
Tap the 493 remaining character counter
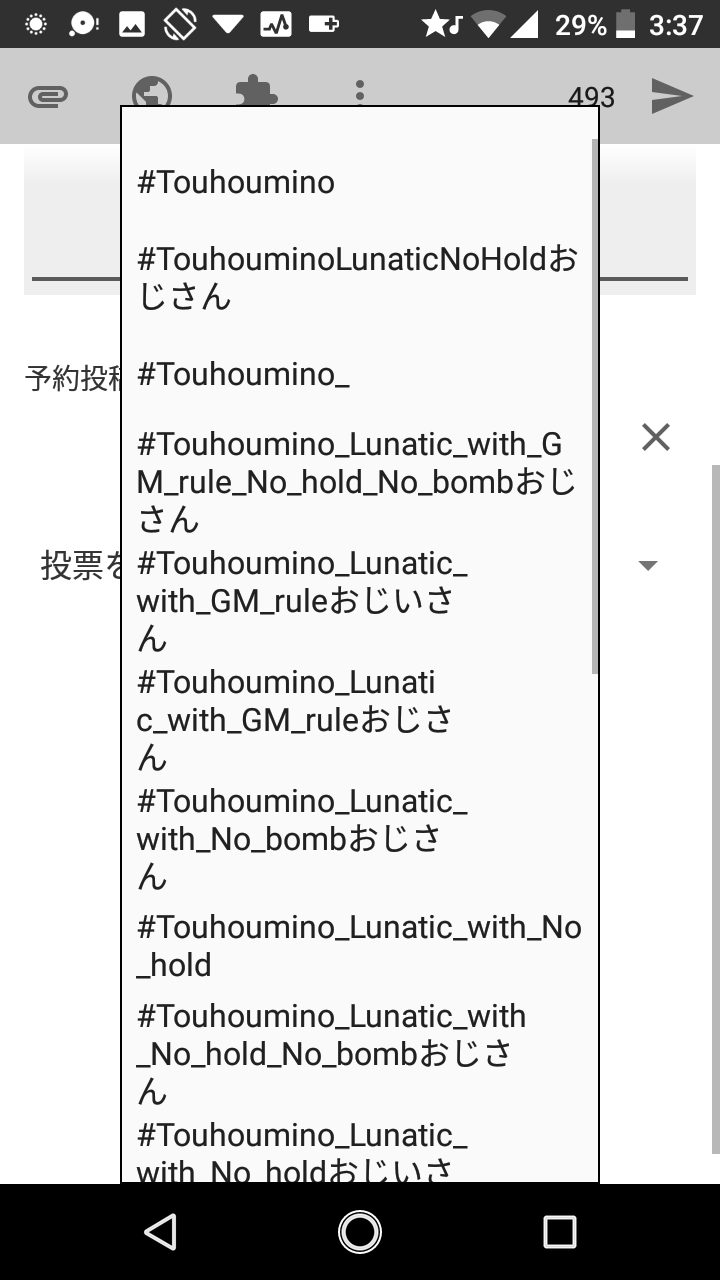coord(591,97)
